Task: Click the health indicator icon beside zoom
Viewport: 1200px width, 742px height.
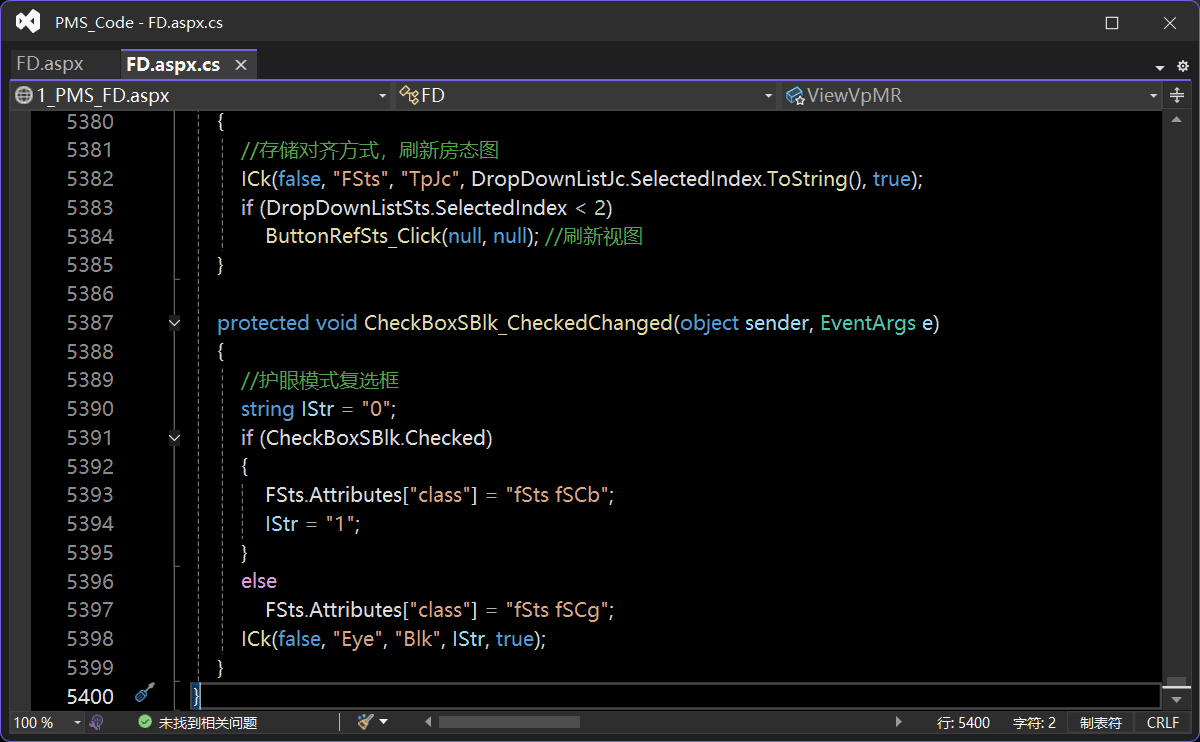Action: (x=97, y=722)
